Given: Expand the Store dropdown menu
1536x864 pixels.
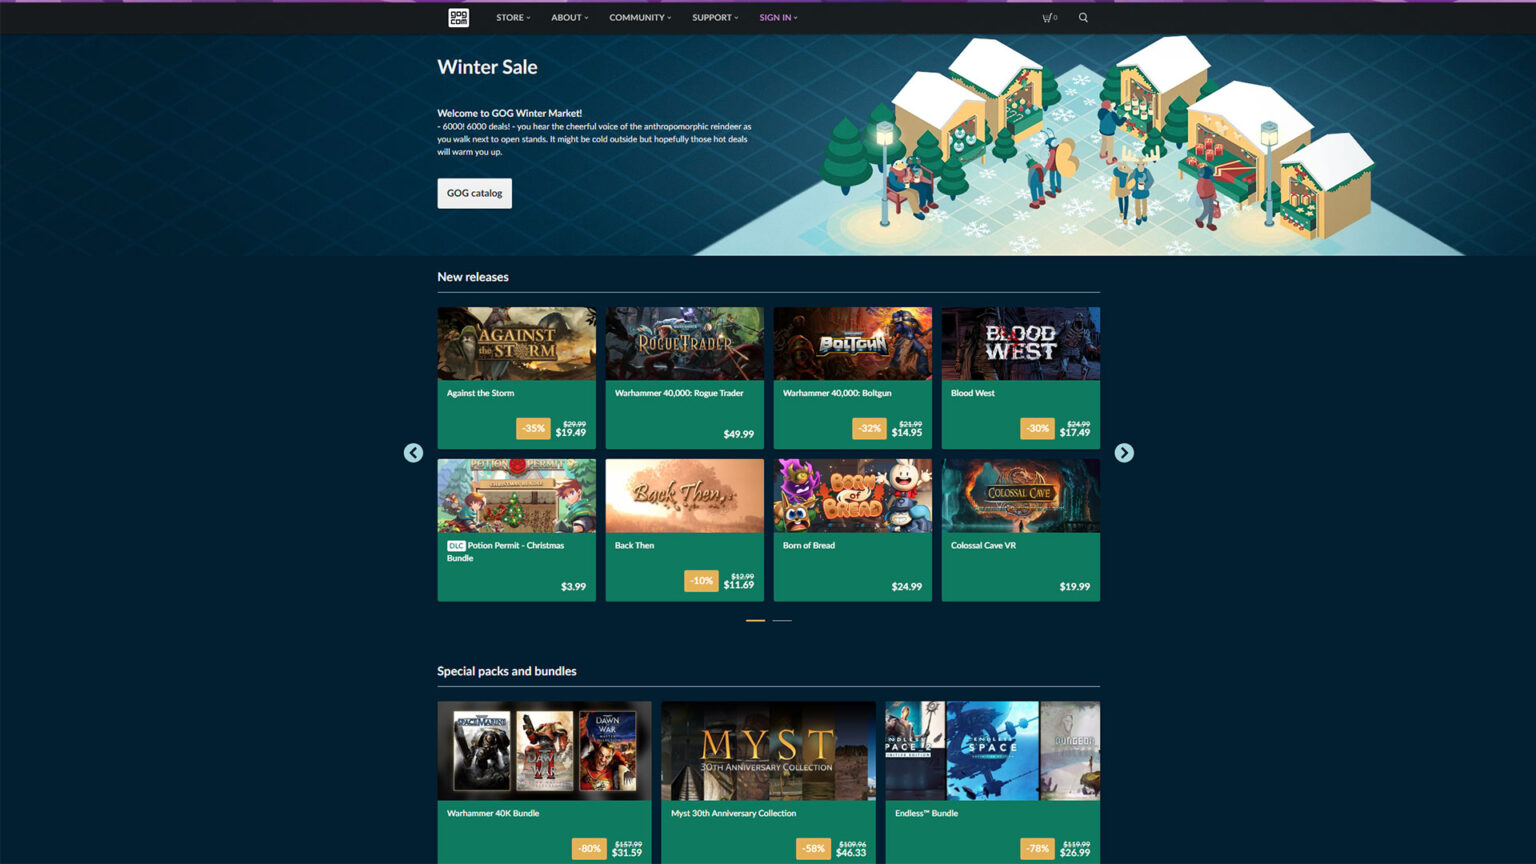Looking at the screenshot, I should [x=513, y=17].
